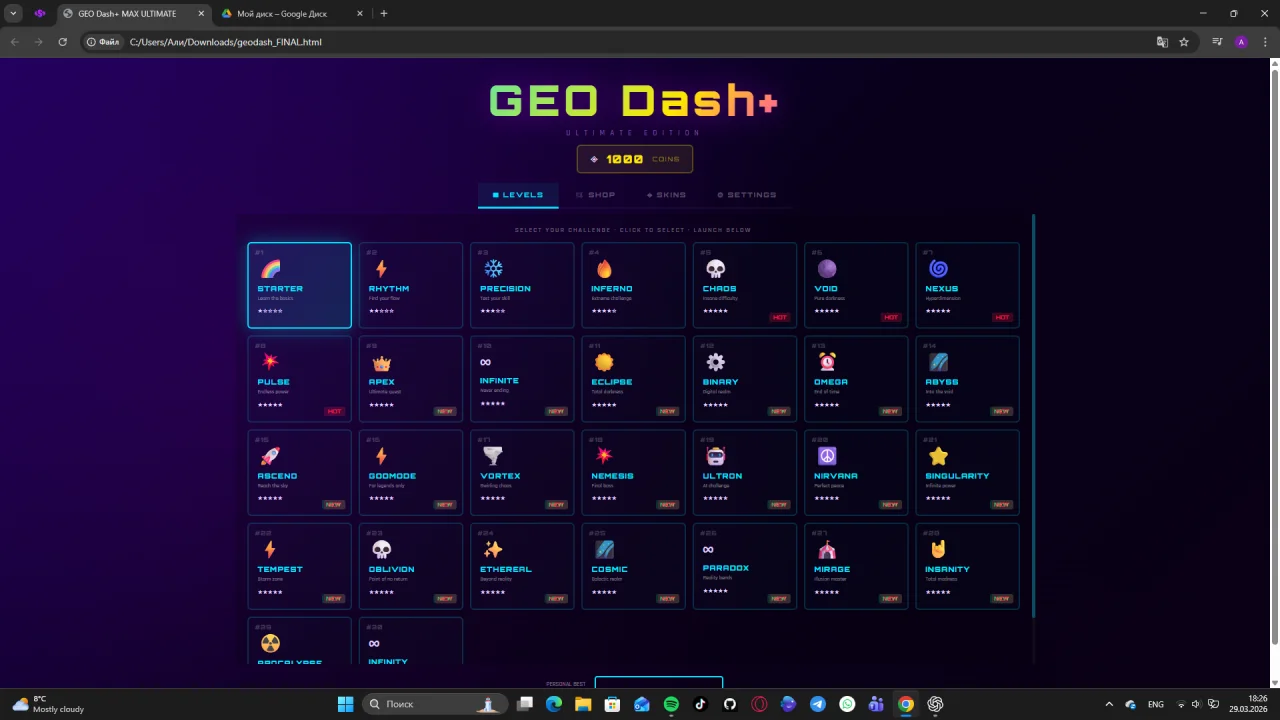This screenshot has width=1280, height=720.
Task: Select the INFERNO flame icon
Action: coord(604,269)
